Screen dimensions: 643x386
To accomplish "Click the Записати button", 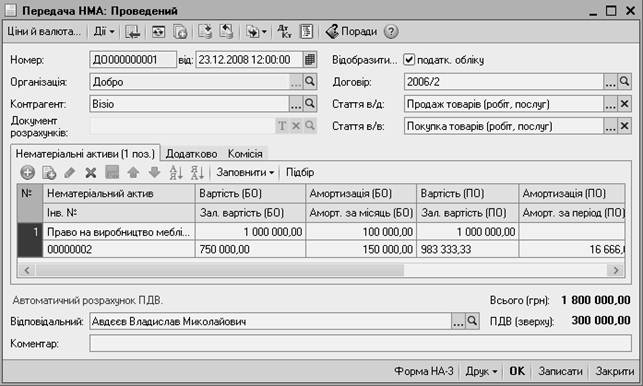I will coord(560,371).
